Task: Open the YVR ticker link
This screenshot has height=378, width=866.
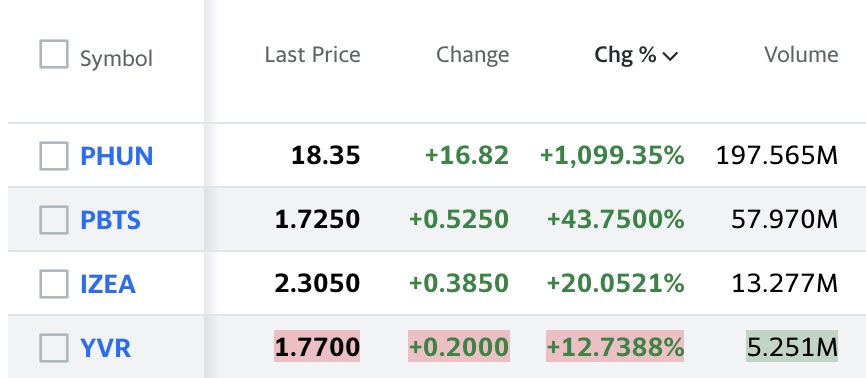Action: coord(105,348)
